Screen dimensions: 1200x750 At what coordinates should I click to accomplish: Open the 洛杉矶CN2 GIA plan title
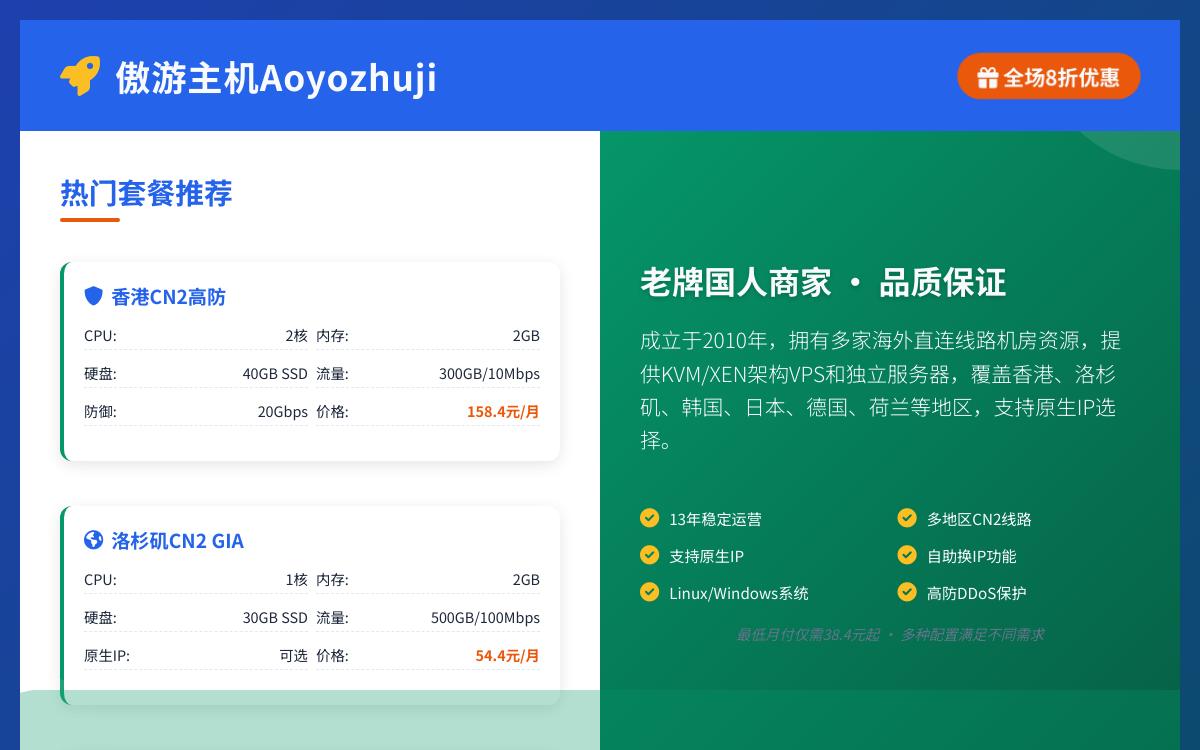(178, 541)
